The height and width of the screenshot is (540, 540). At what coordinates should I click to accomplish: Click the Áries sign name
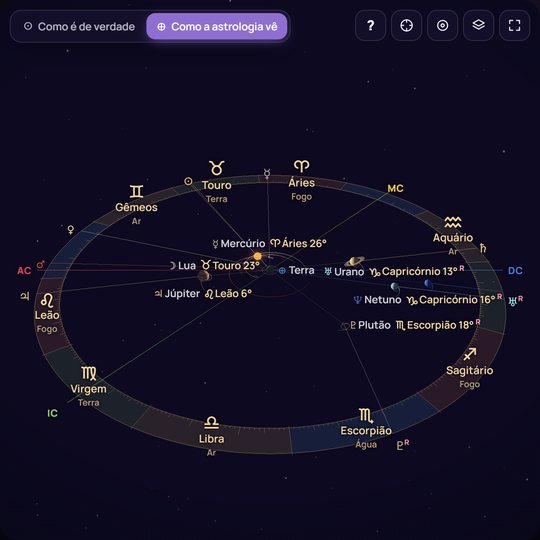tap(302, 183)
